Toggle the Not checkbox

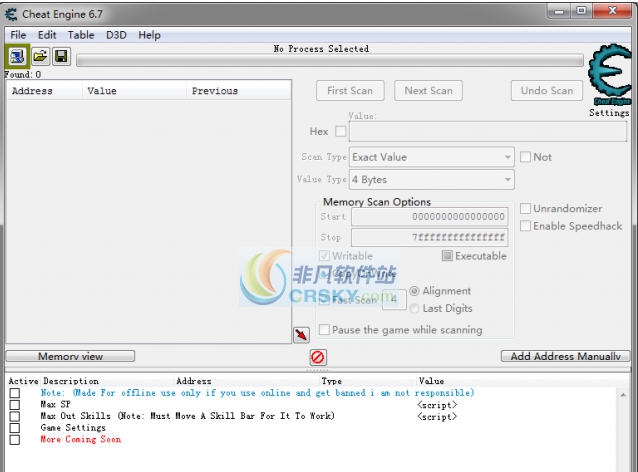[525, 157]
